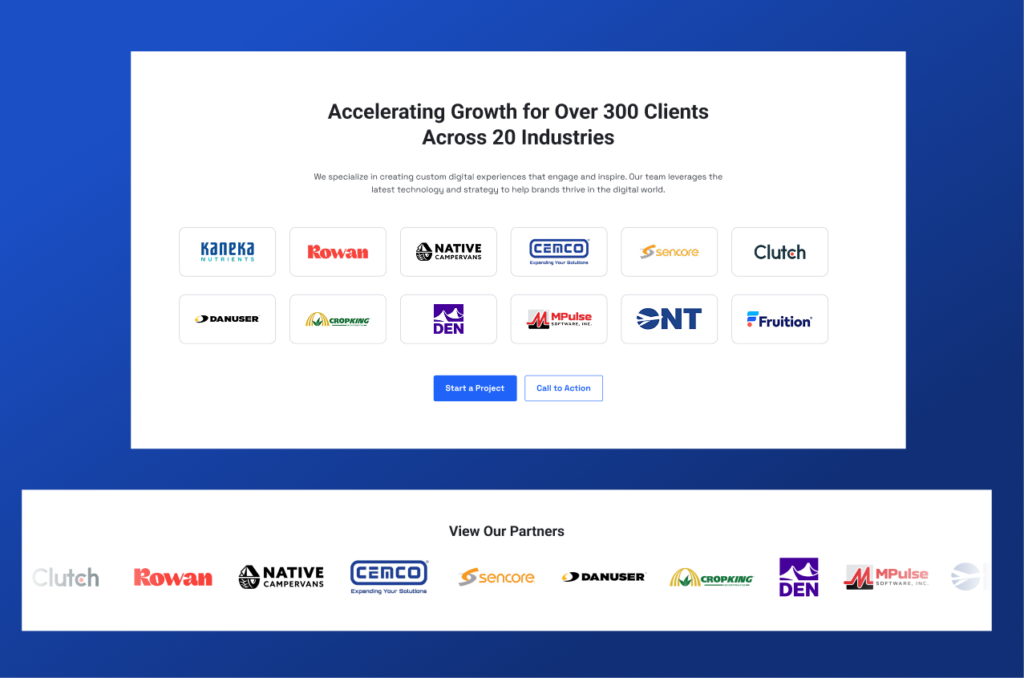Select the CropKing logo card in the grid
1024x678 pixels.
(338, 319)
